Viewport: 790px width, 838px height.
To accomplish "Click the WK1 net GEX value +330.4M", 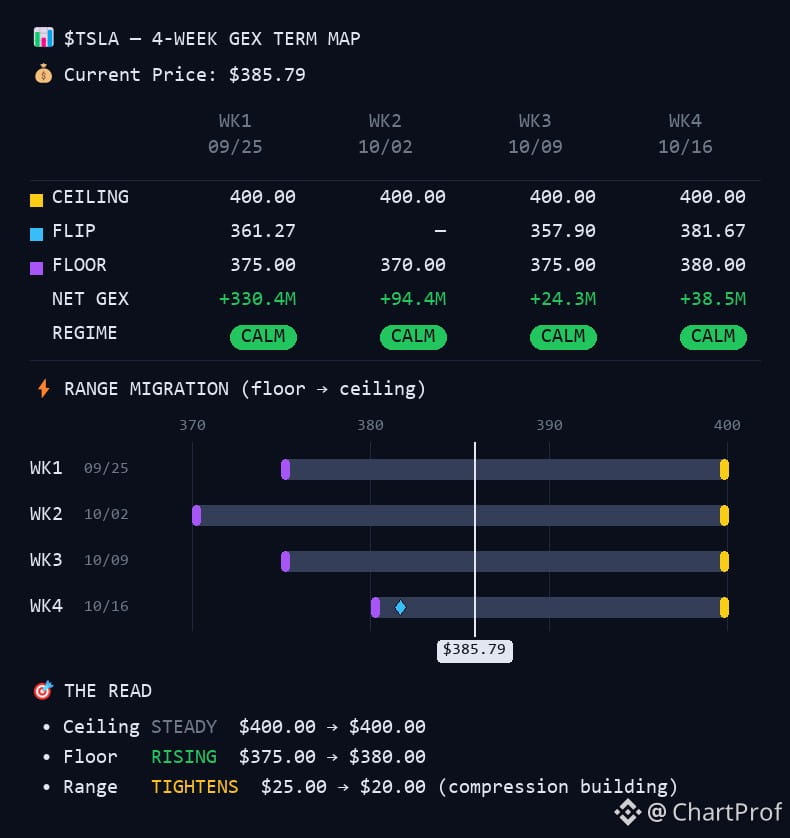I will coord(258,299).
